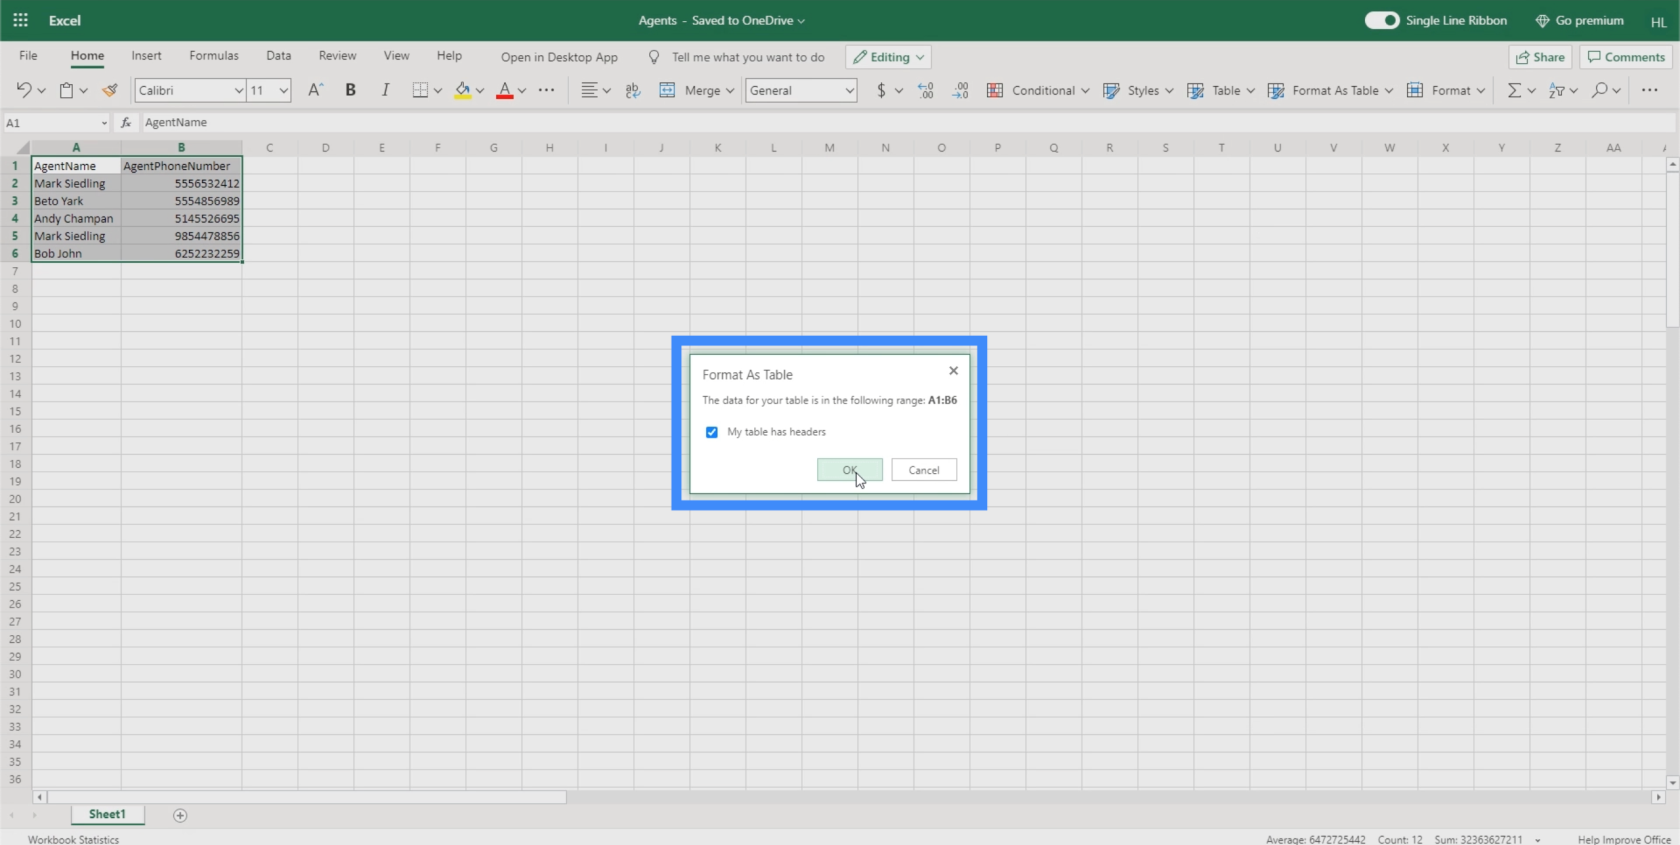This screenshot has height=845, width=1680.
Task: Uncheck My table has headers checkbox
Action: point(712,432)
